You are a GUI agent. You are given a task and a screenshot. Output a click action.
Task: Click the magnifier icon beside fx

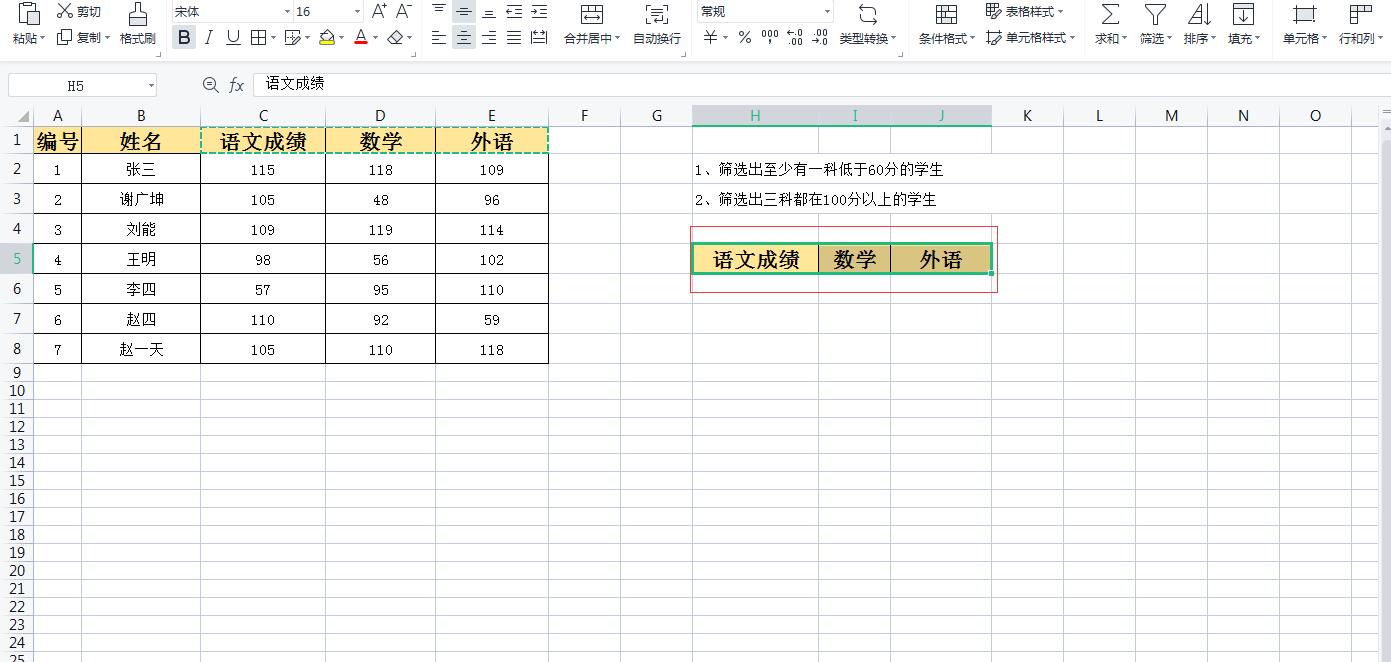[x=210, y=85]
